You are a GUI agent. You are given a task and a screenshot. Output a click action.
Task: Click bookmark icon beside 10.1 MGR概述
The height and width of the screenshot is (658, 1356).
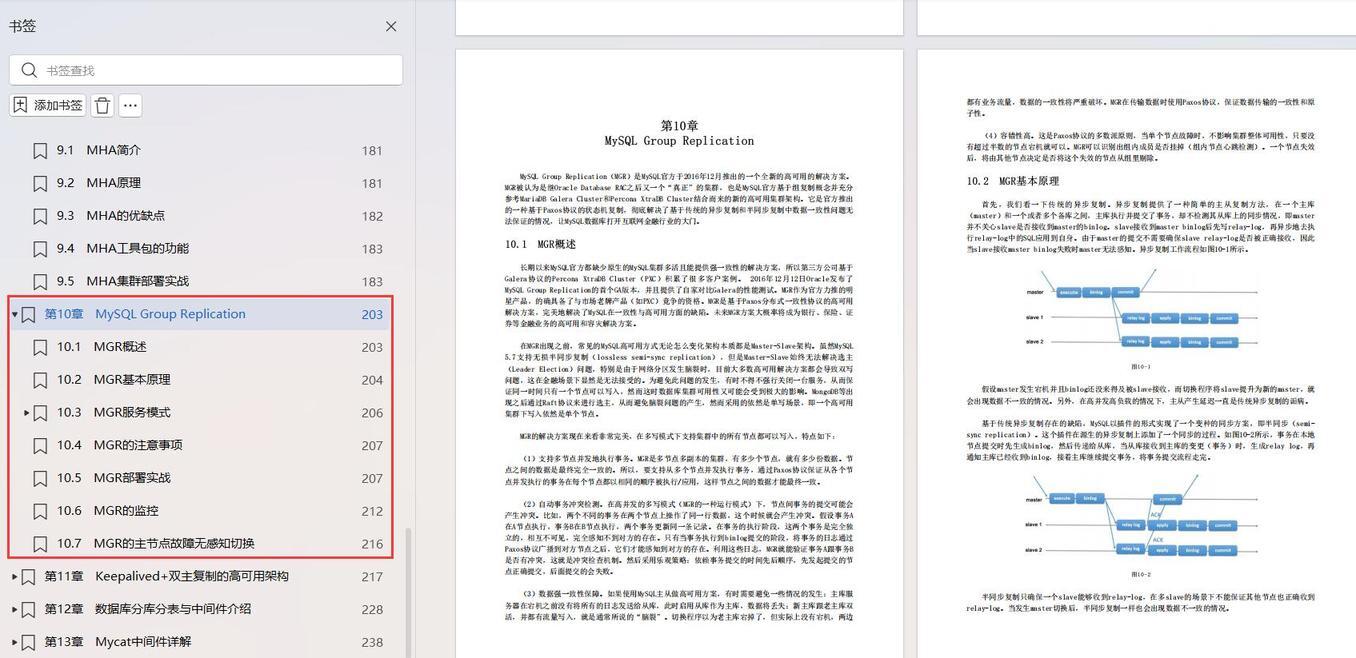click(x=40, y=347)
